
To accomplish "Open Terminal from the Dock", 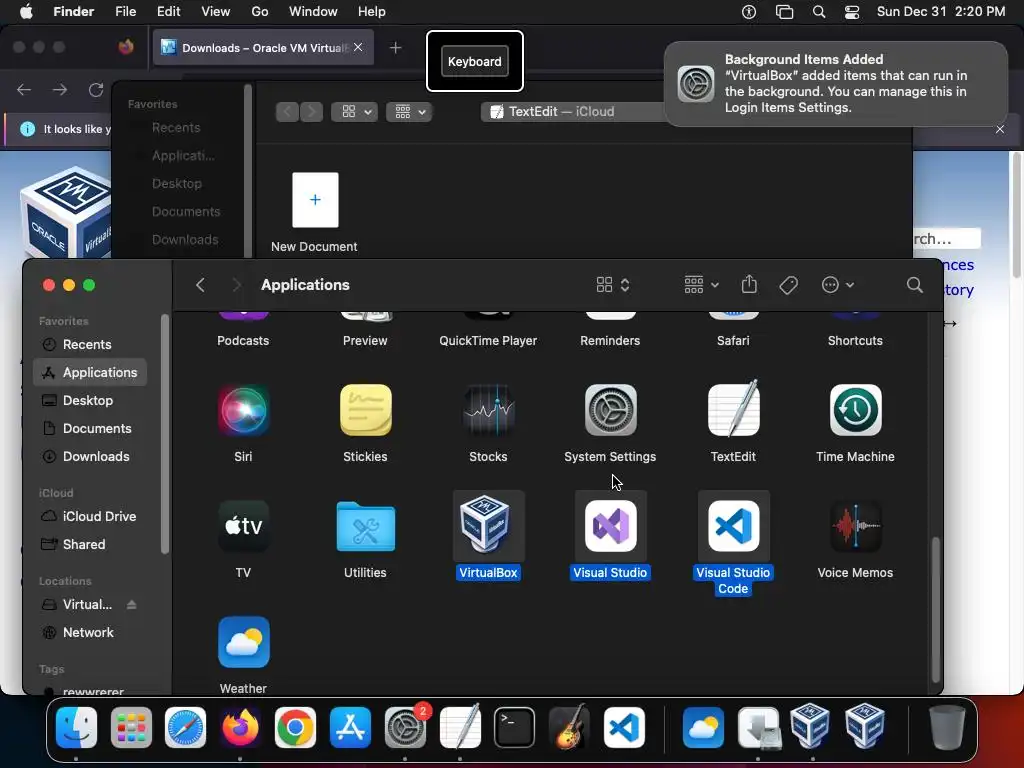I will (514, 727).
